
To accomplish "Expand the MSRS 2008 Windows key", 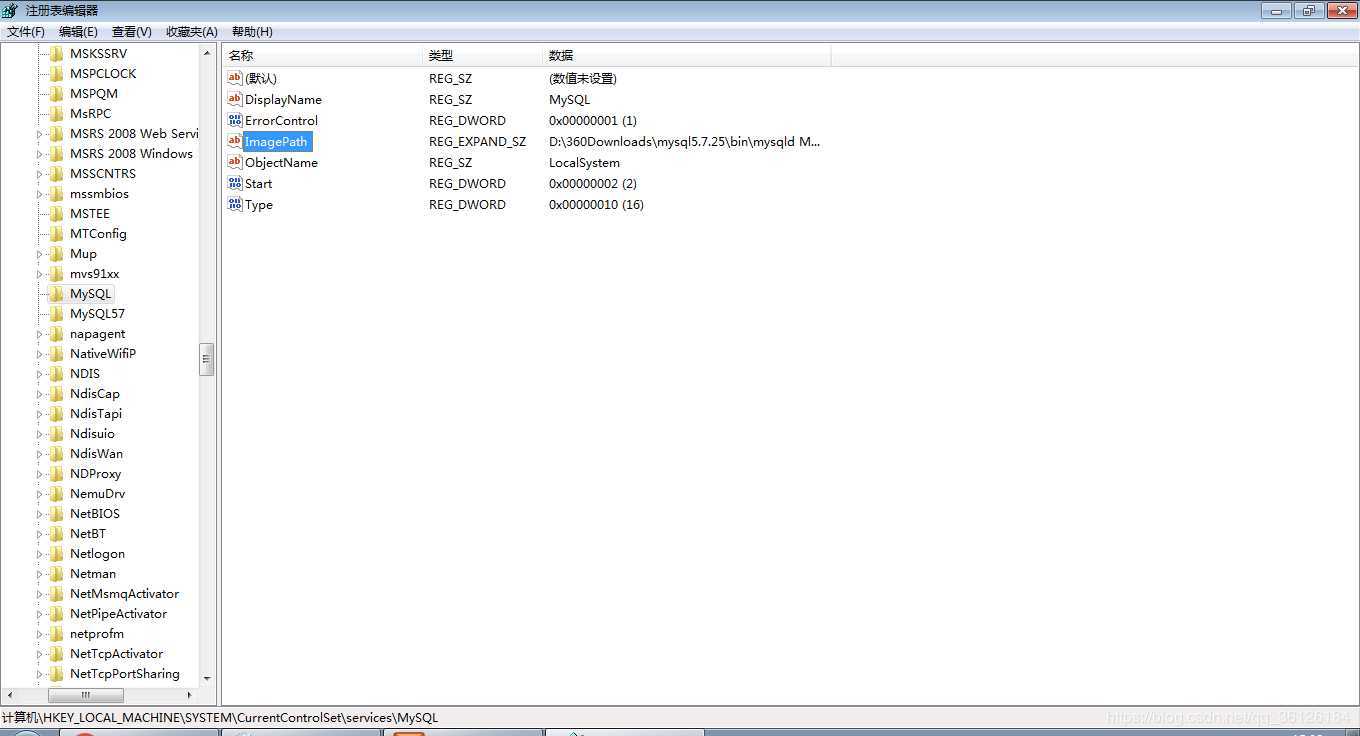I will coord(40,154).
